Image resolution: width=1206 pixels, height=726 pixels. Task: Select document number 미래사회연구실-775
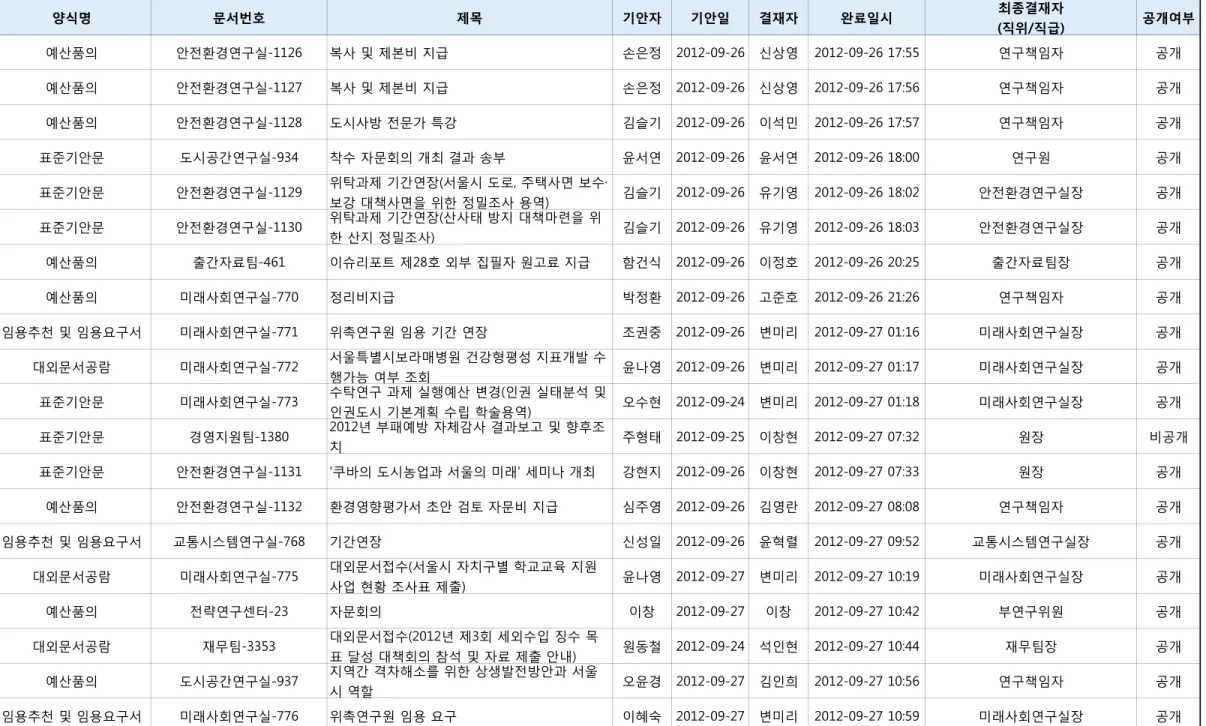tap(239, 577)
